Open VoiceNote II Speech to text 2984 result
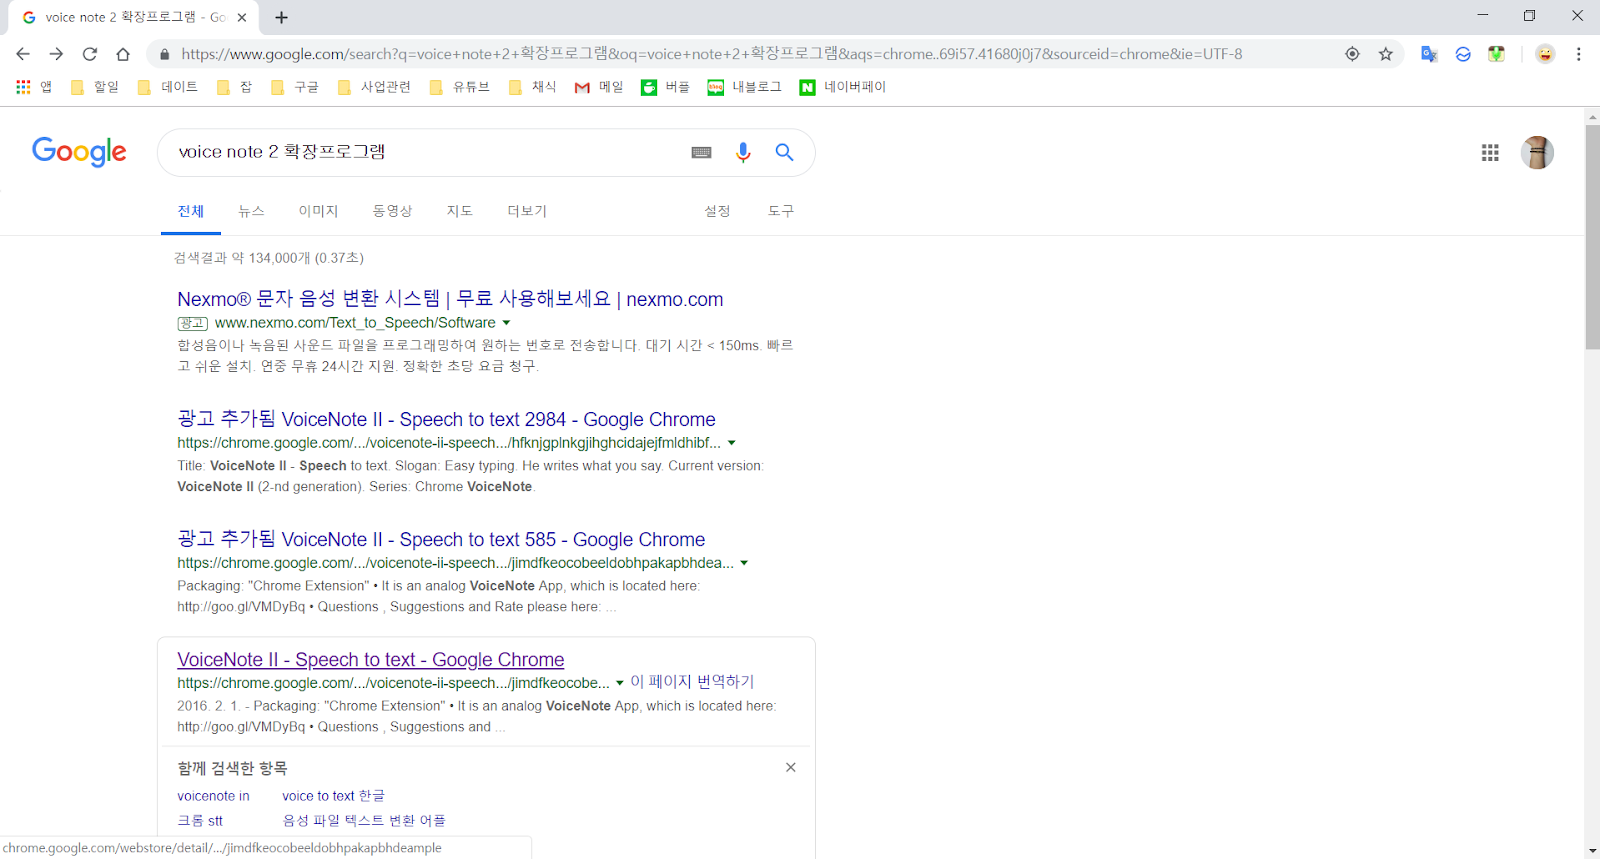Image resolution: width=1600 pixels, height=859 pixels. coord(446,419)
